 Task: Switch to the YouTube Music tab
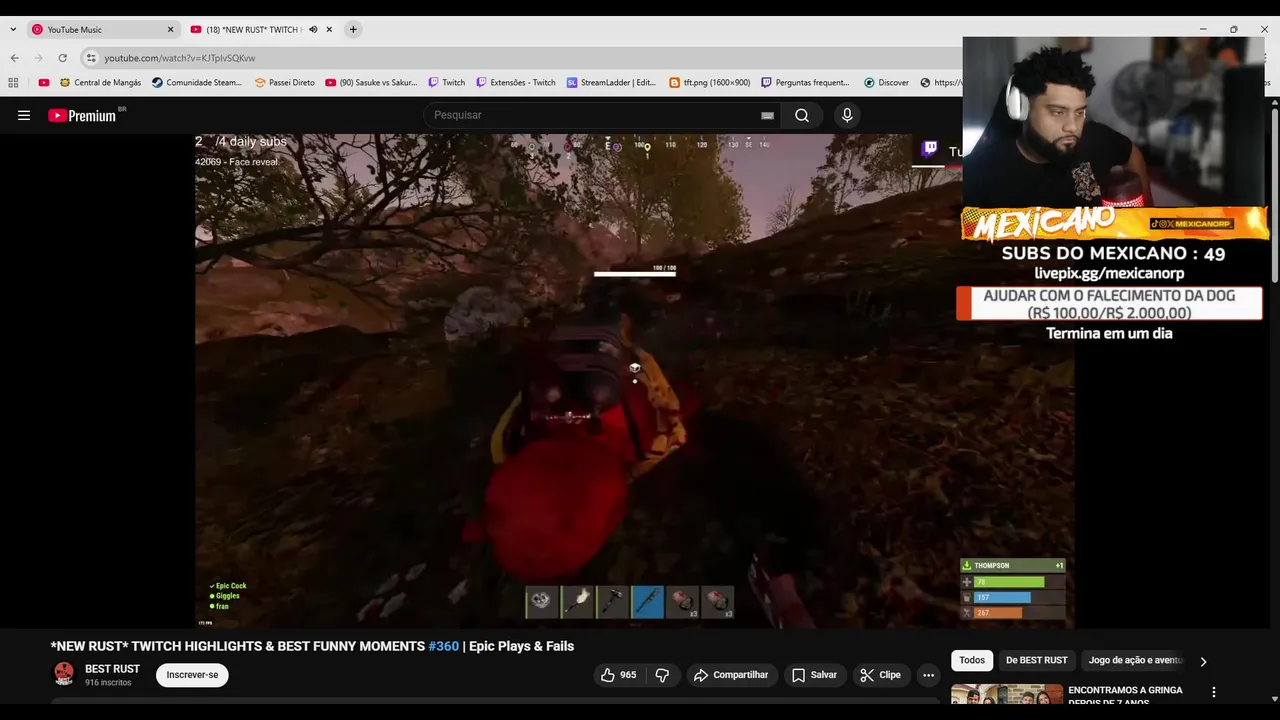click(x=102, y=29)
